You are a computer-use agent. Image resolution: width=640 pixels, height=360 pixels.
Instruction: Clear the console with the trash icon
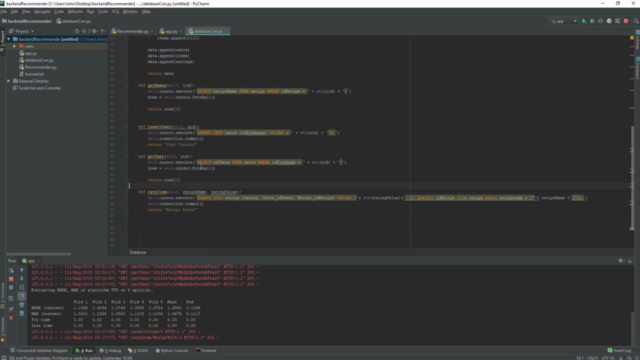point(22,313)
